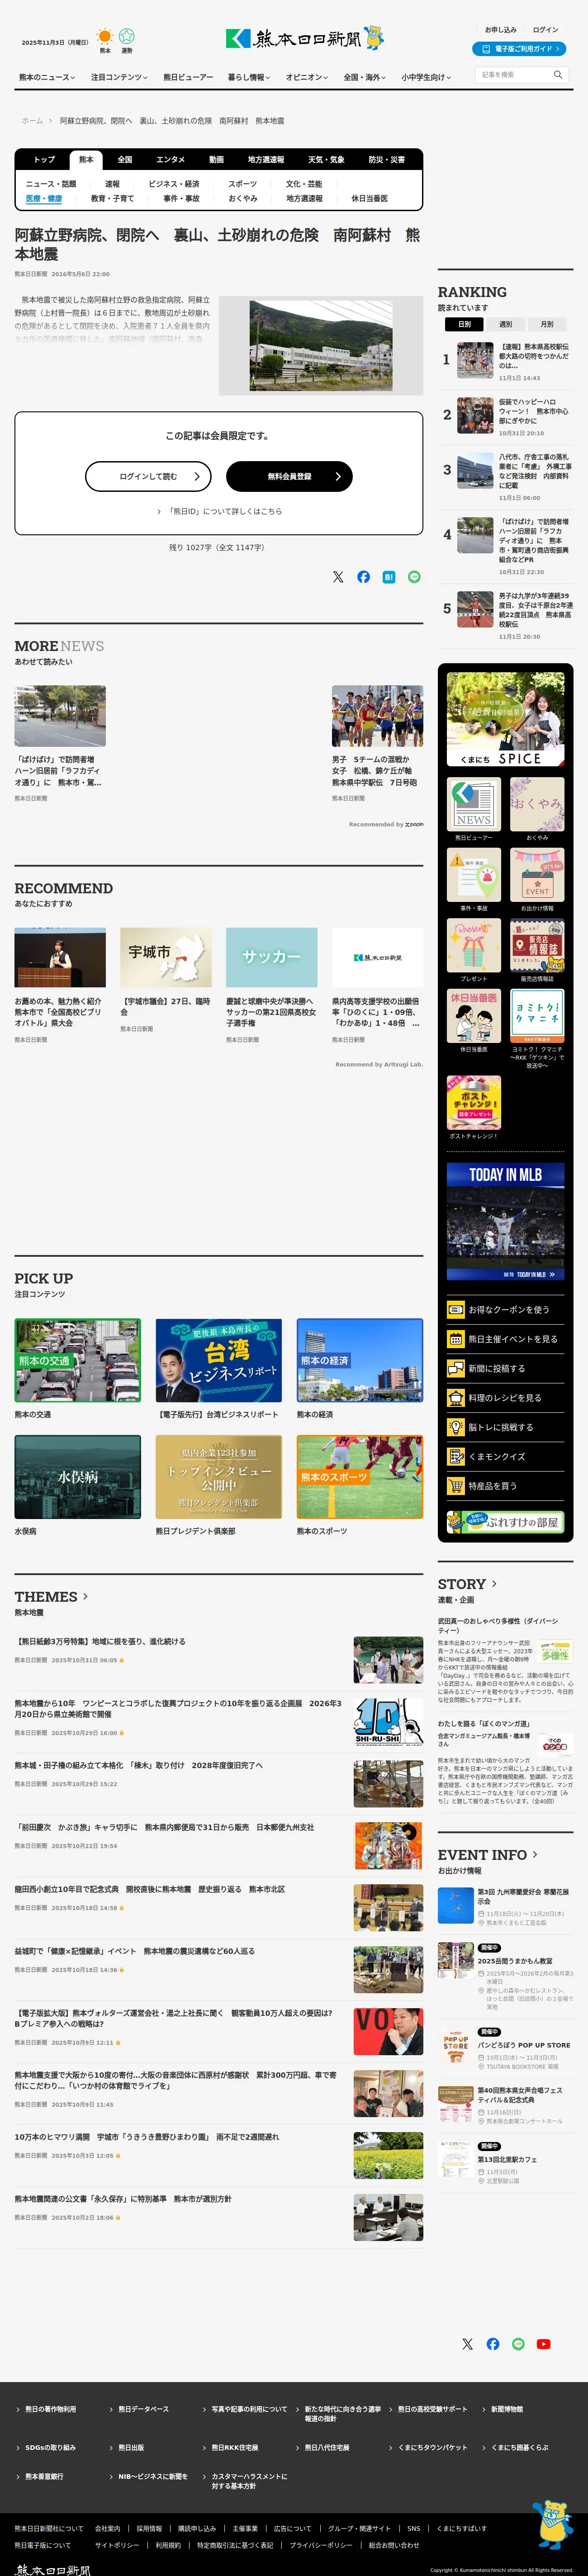
Task: Click calendar icon 熊日主催イベントを見る
Action: [455, 1339]
